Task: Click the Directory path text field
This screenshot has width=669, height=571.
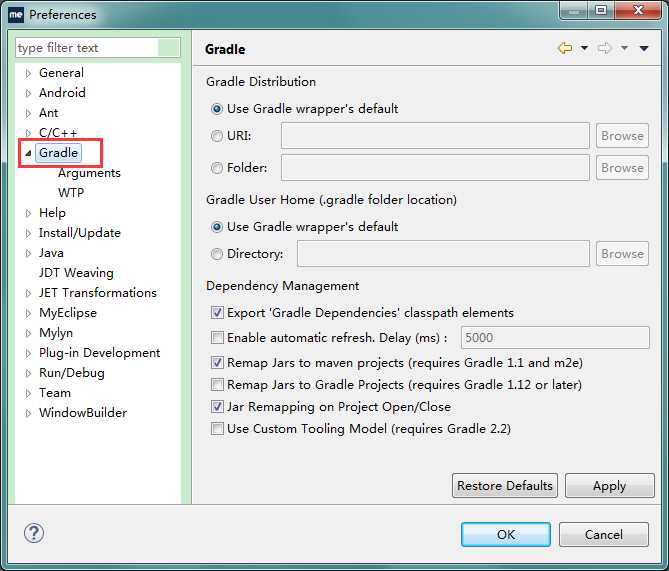Action: pos(443,253)
